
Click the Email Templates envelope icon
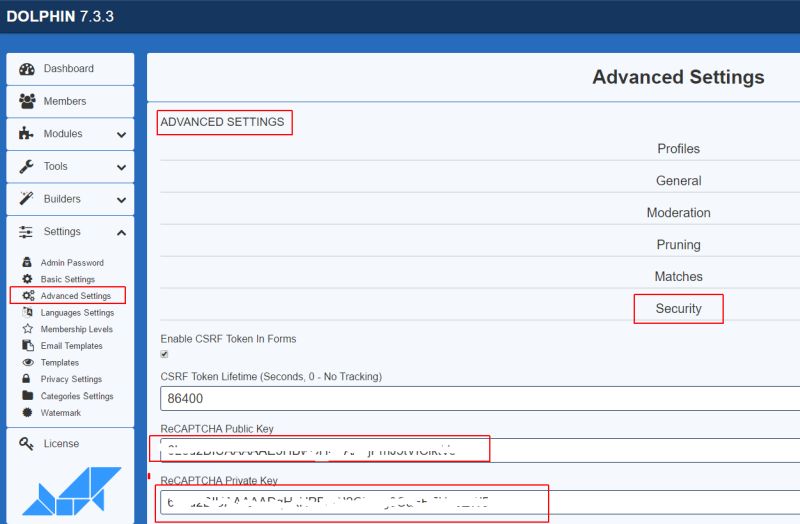point(27,346)
